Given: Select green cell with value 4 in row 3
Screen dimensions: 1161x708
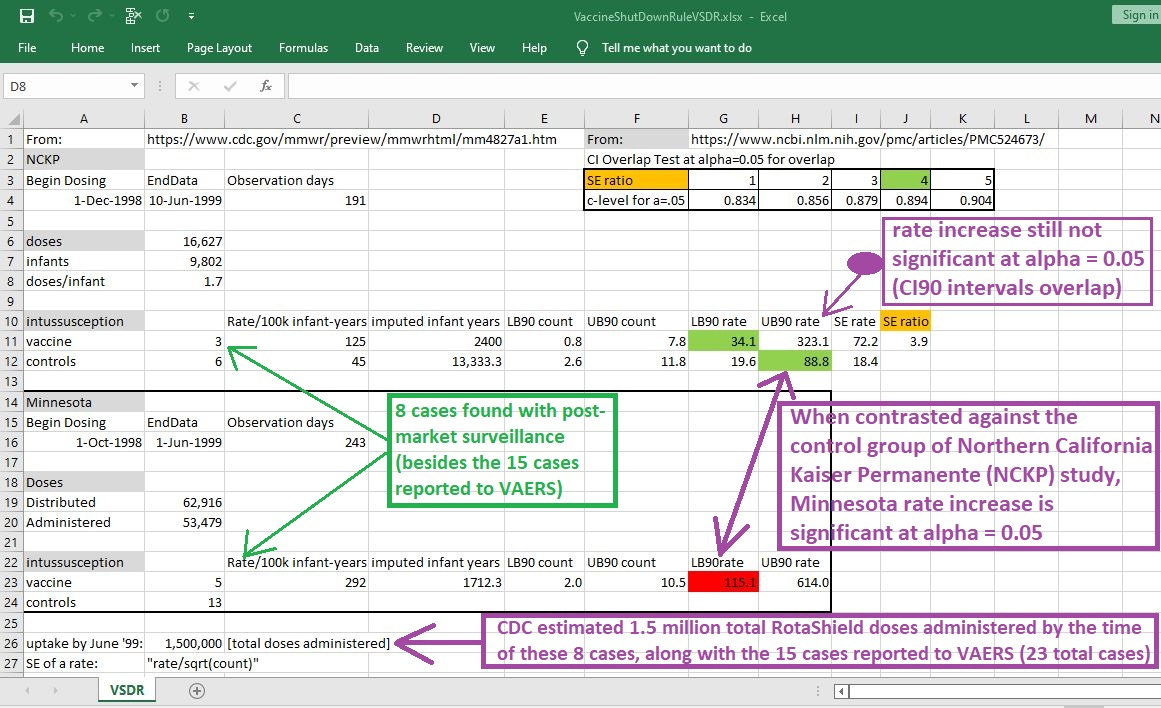Looking at the screenshot, I should (906, 180).
